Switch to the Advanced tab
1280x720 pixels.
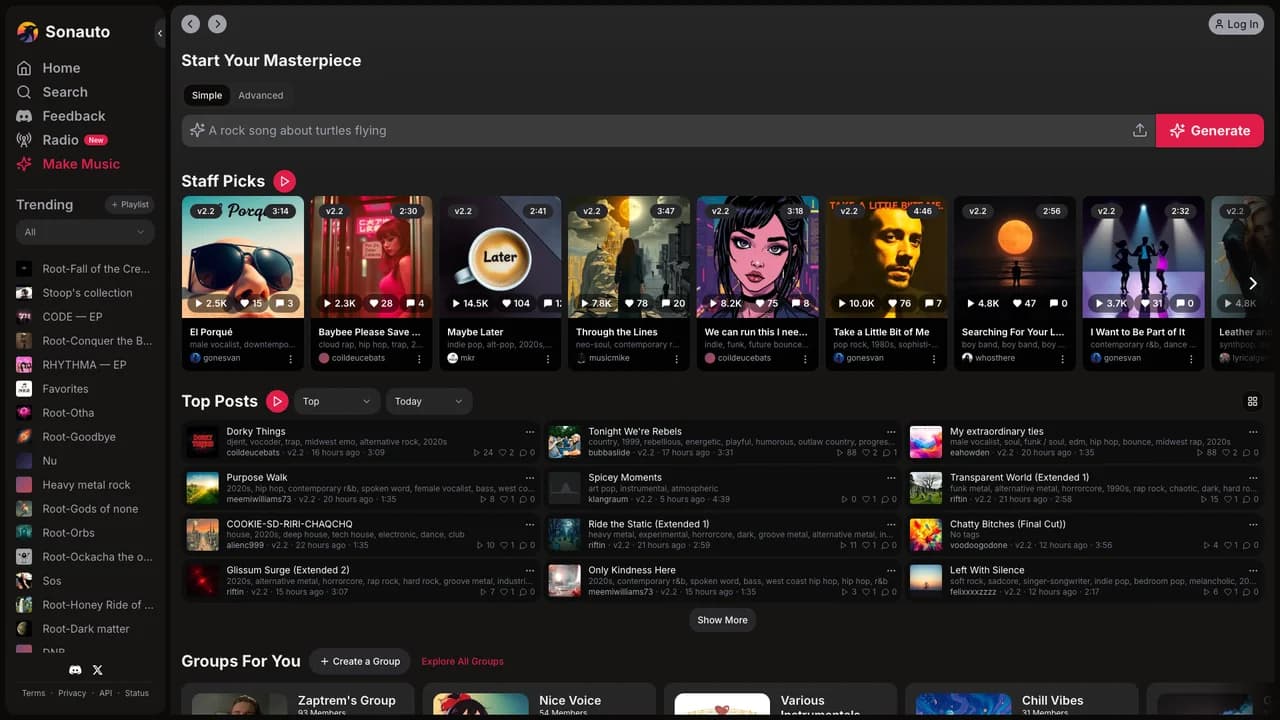pos(261,96)
